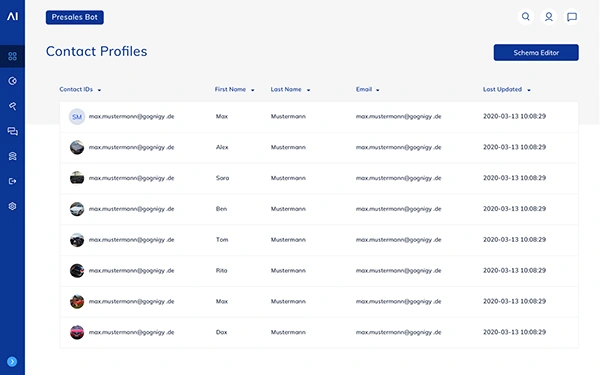This screenshot has width=600, height=375.
Task: Open the user profile icon
Action: pos(549,17)
